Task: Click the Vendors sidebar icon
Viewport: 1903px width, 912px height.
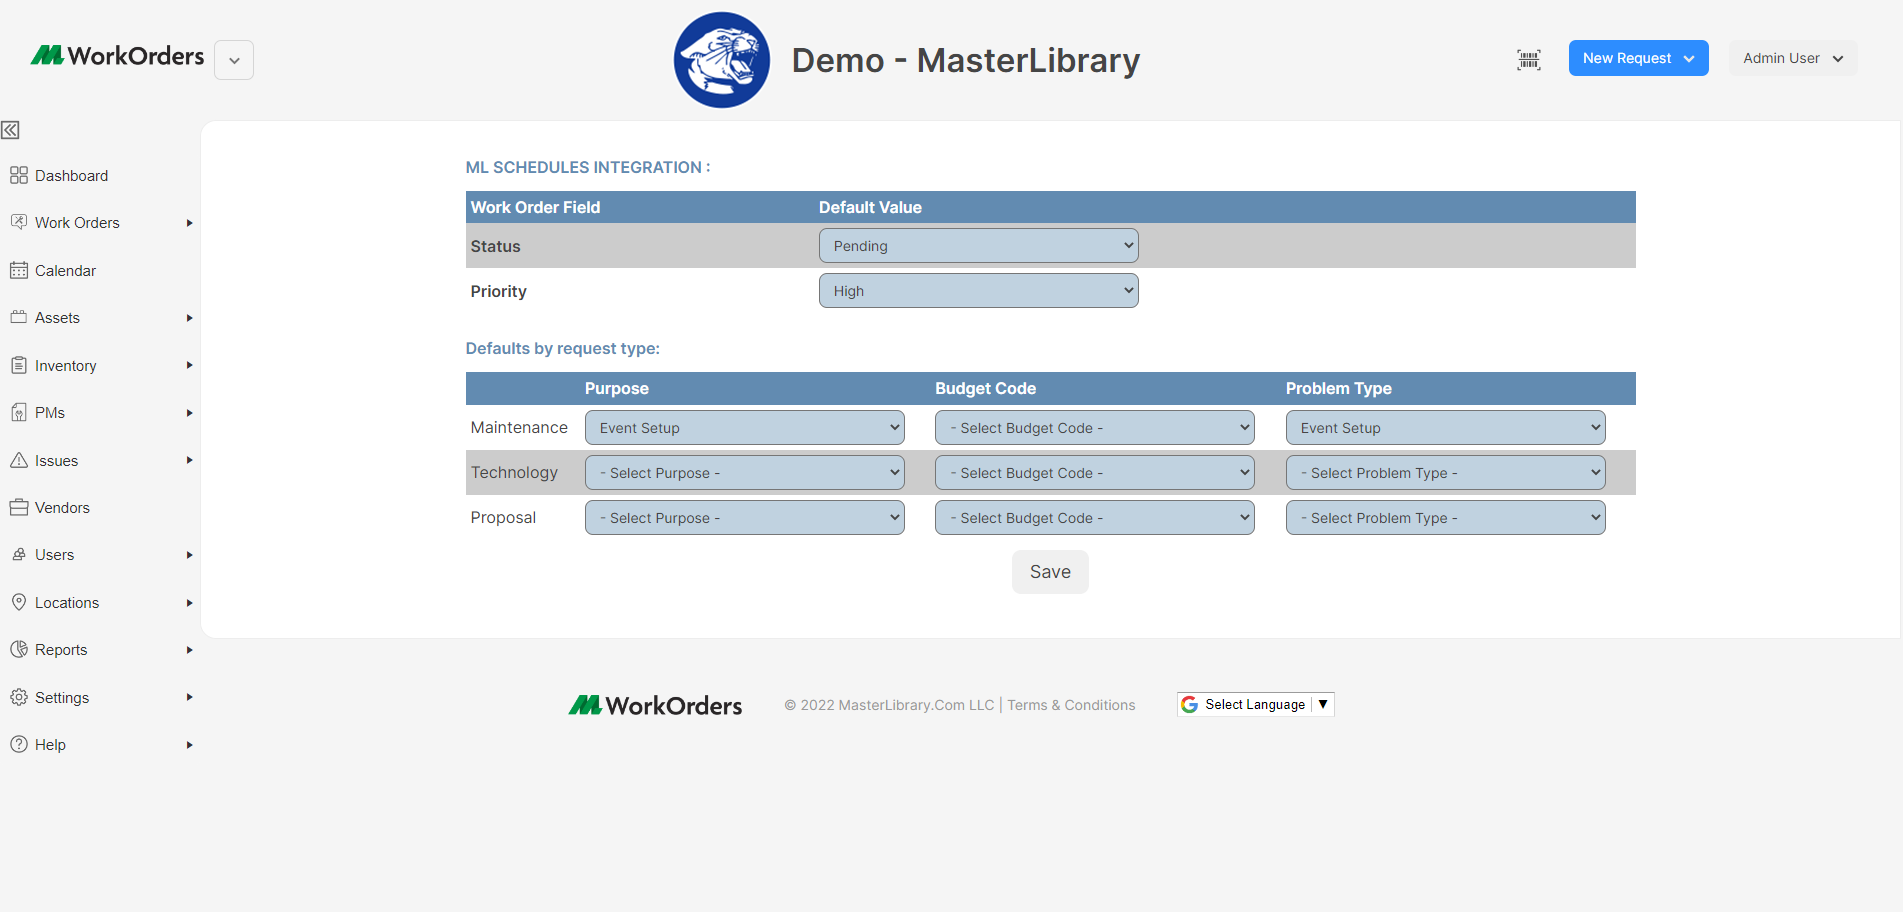Action: coord(19,507)
